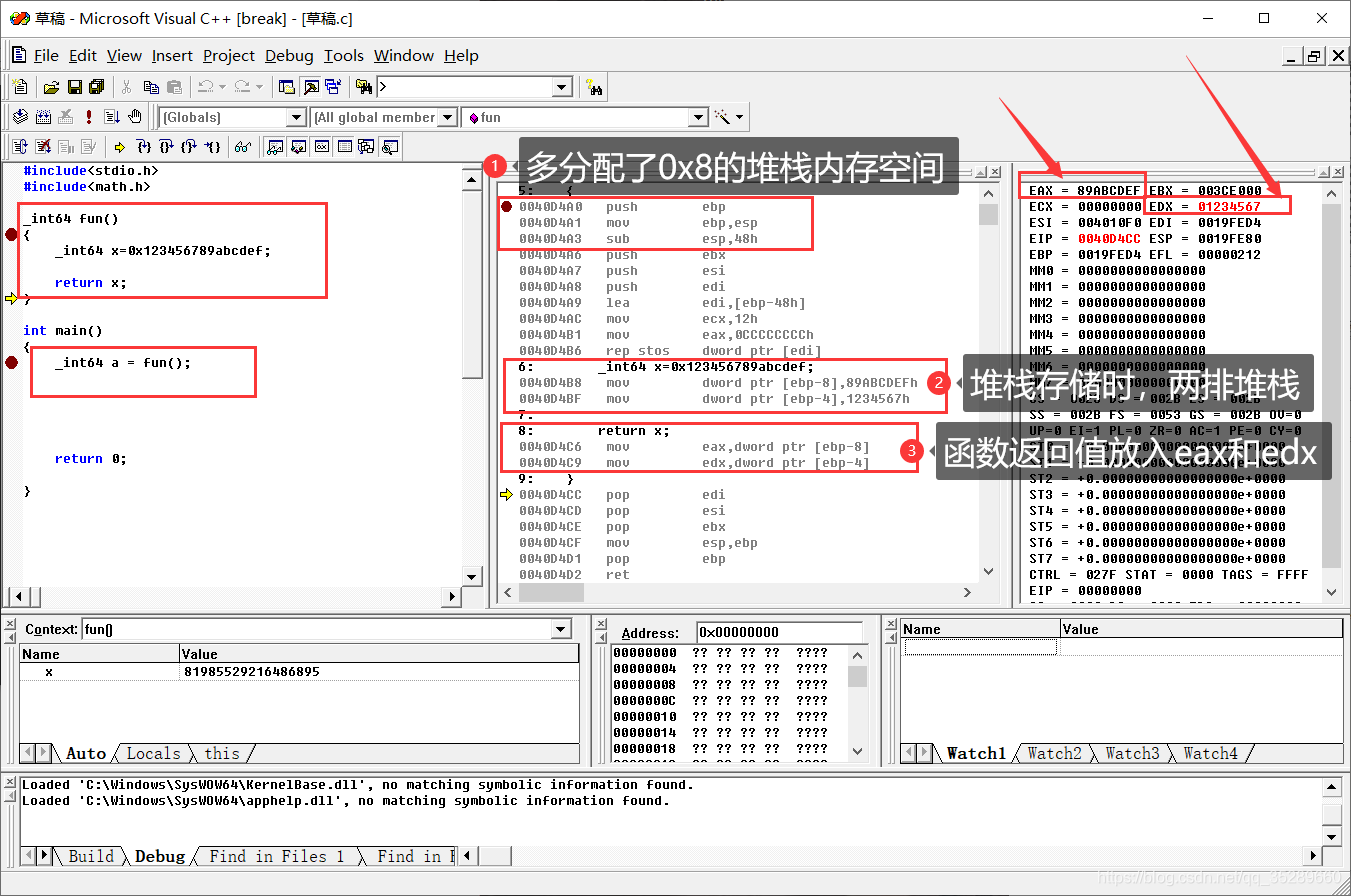The image size is (1351, 896).
Task: Switch to the Watch2 tab
Action: [x=1055, y=753]
